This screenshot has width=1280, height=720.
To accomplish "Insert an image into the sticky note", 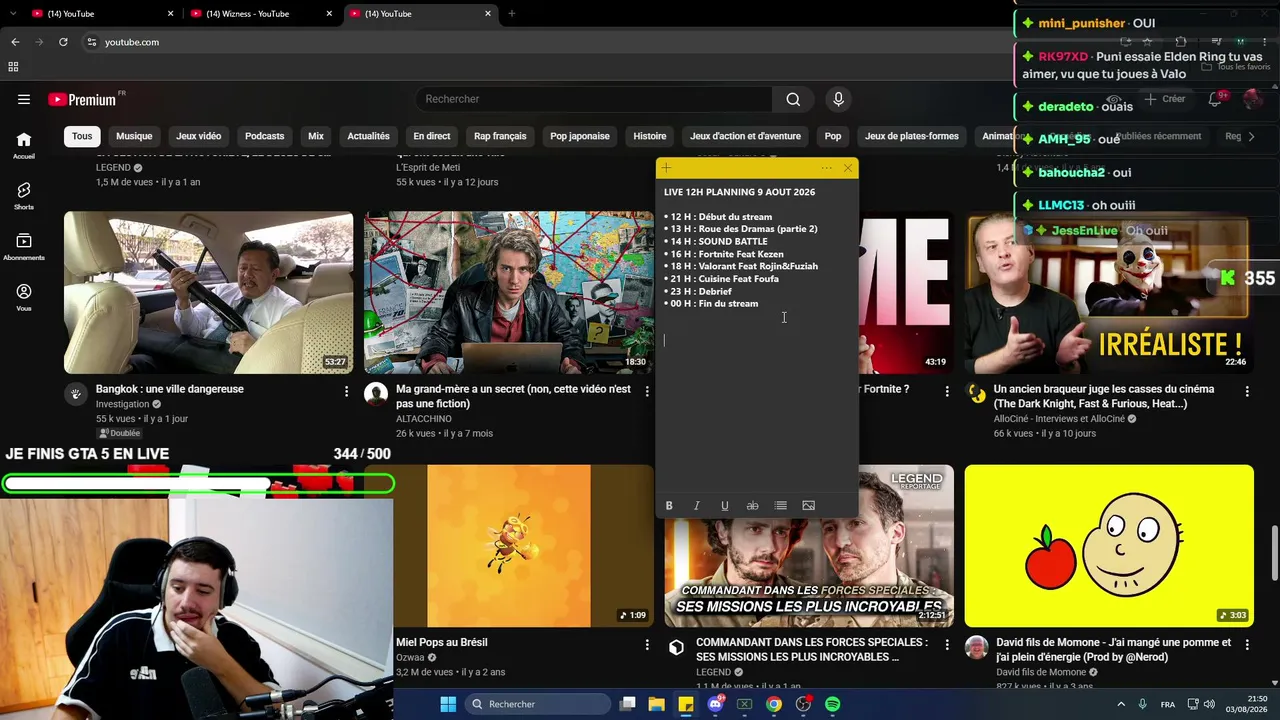I will point(809,506).
